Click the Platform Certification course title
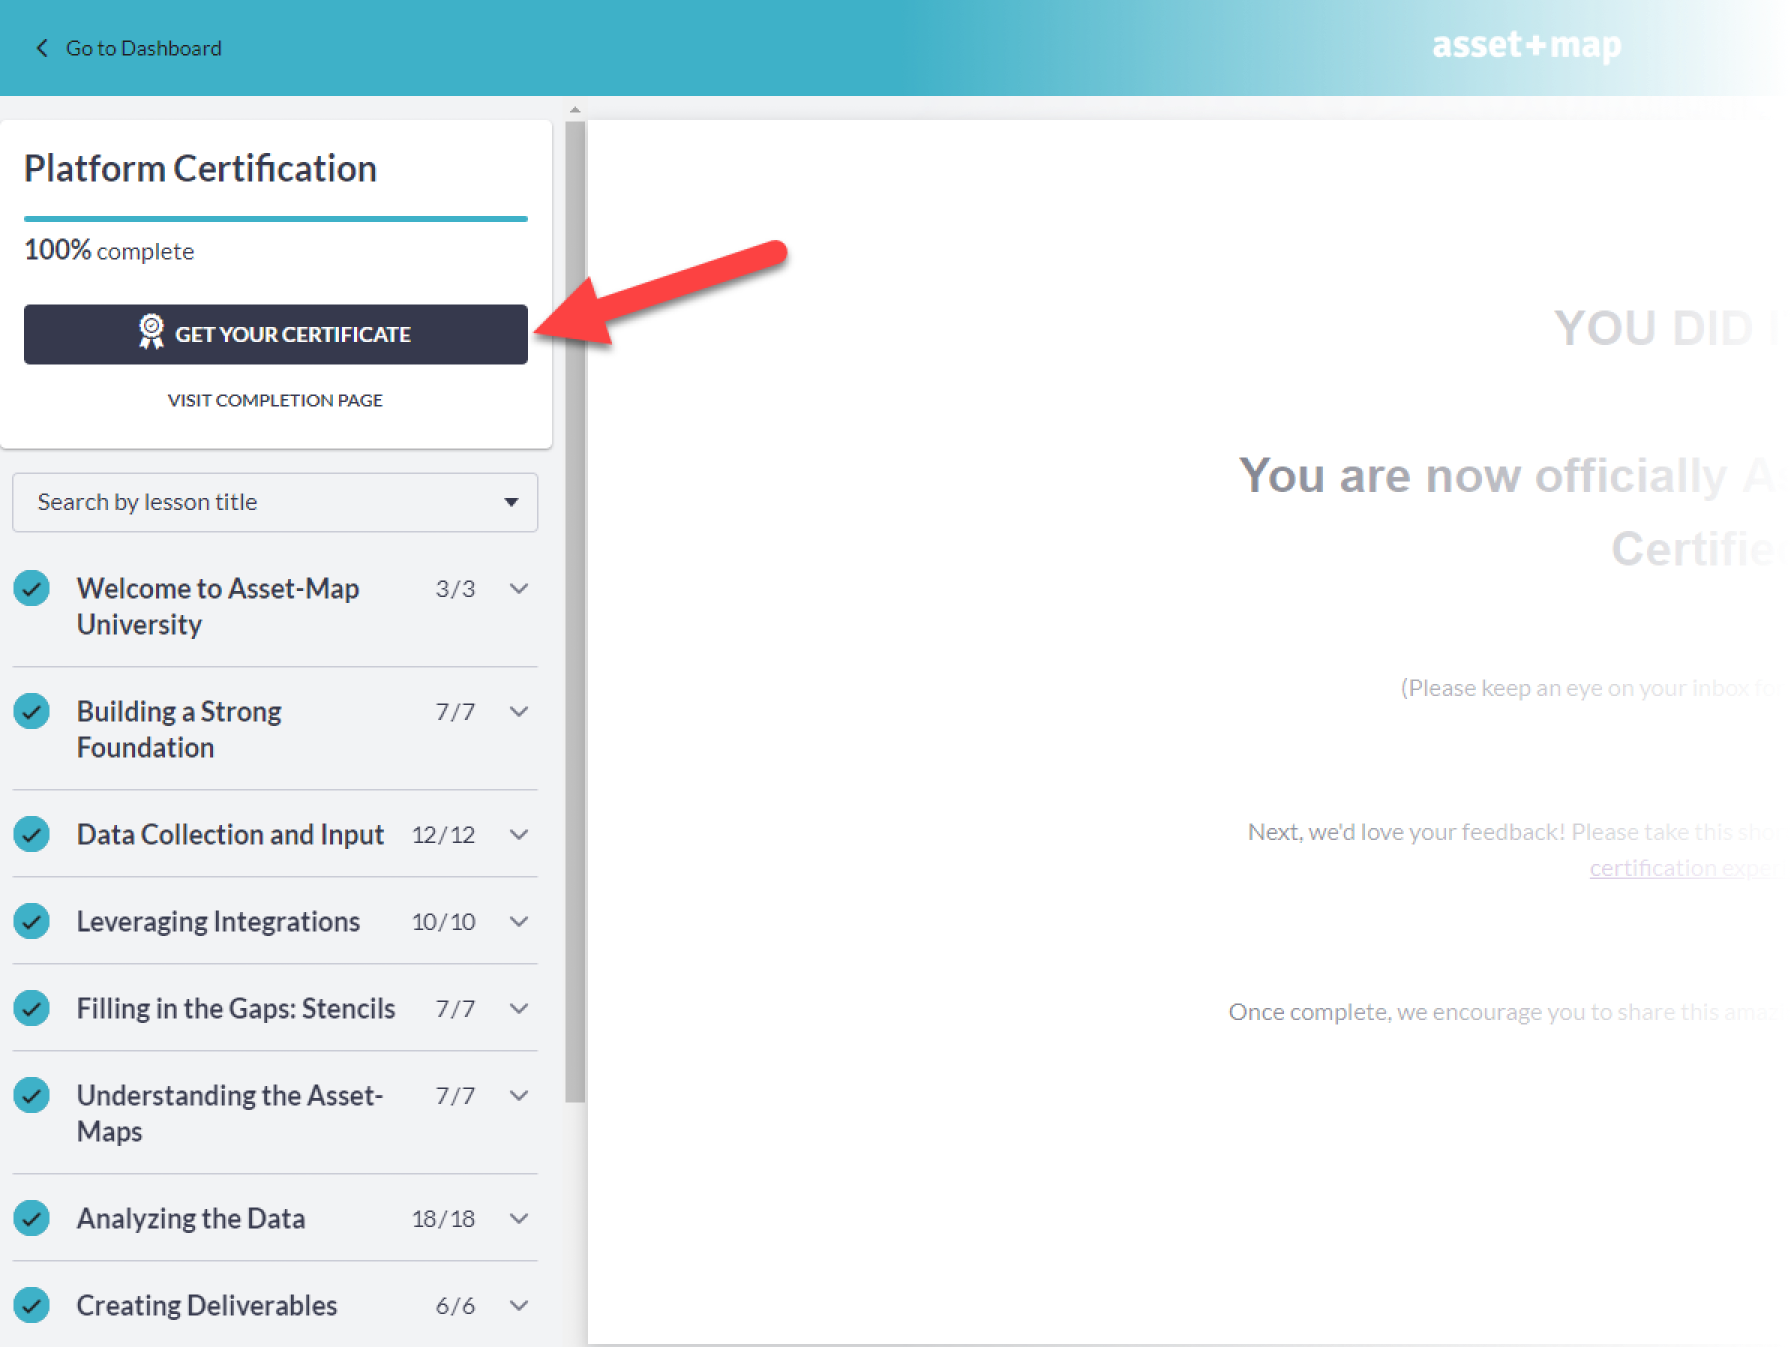1791x1347 pixels. (x=200, y=169)
